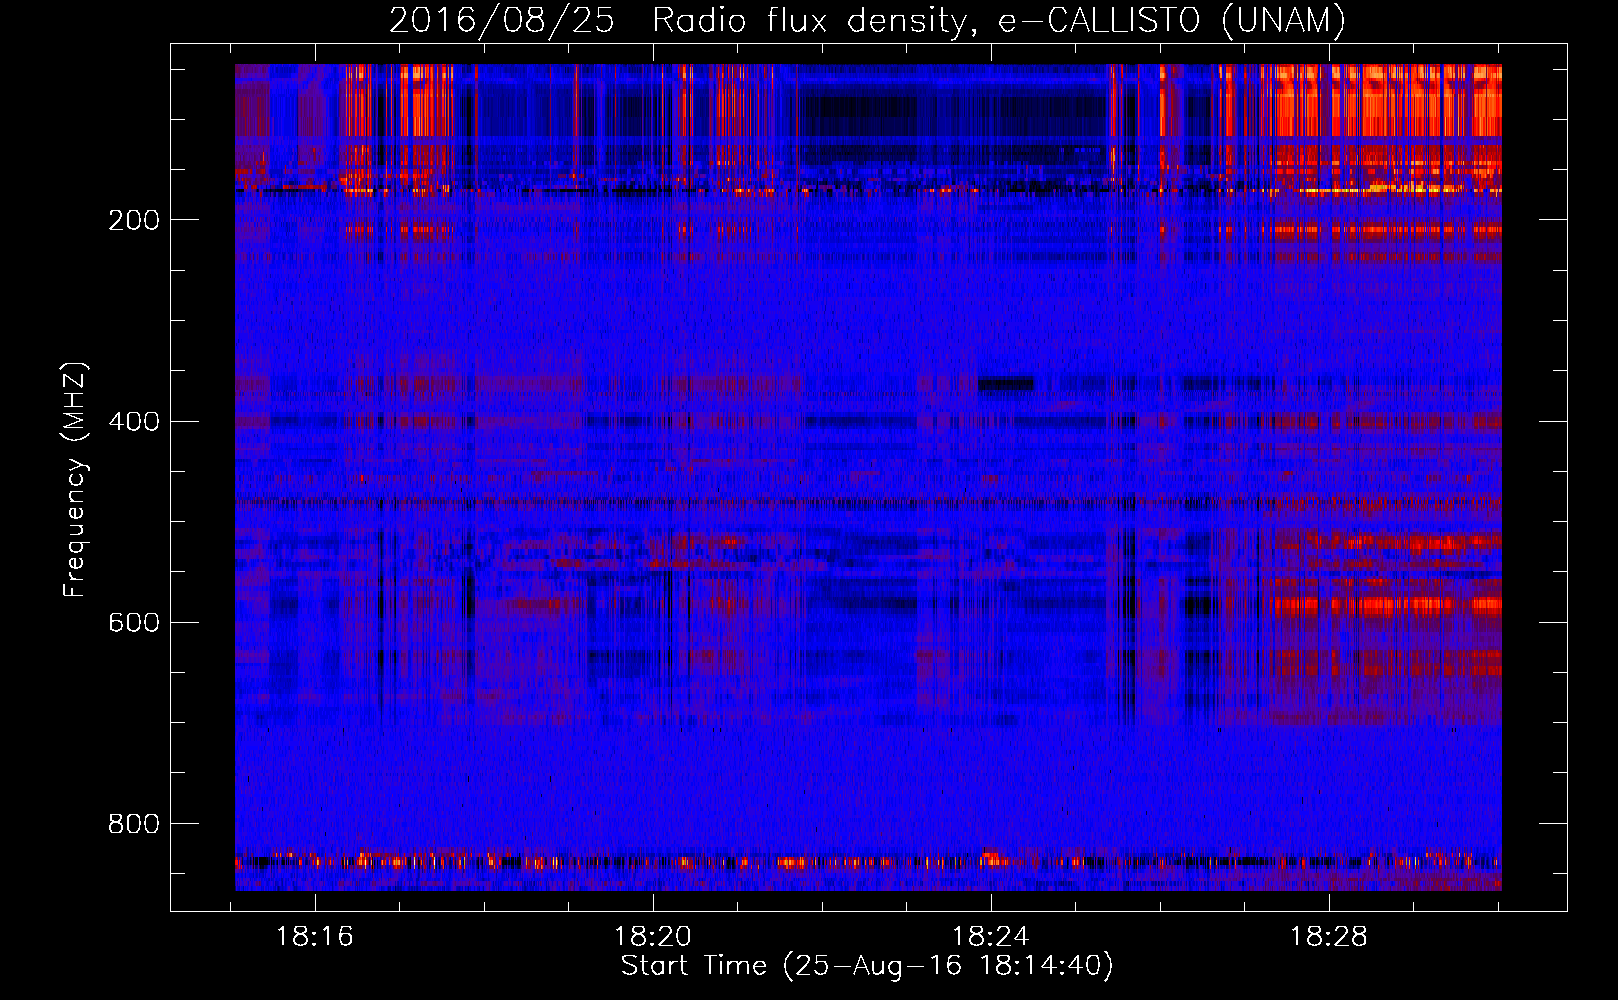Screen dimensions: 1618x1000
Task: Click the Start Time axis caption
Action: 867,966
